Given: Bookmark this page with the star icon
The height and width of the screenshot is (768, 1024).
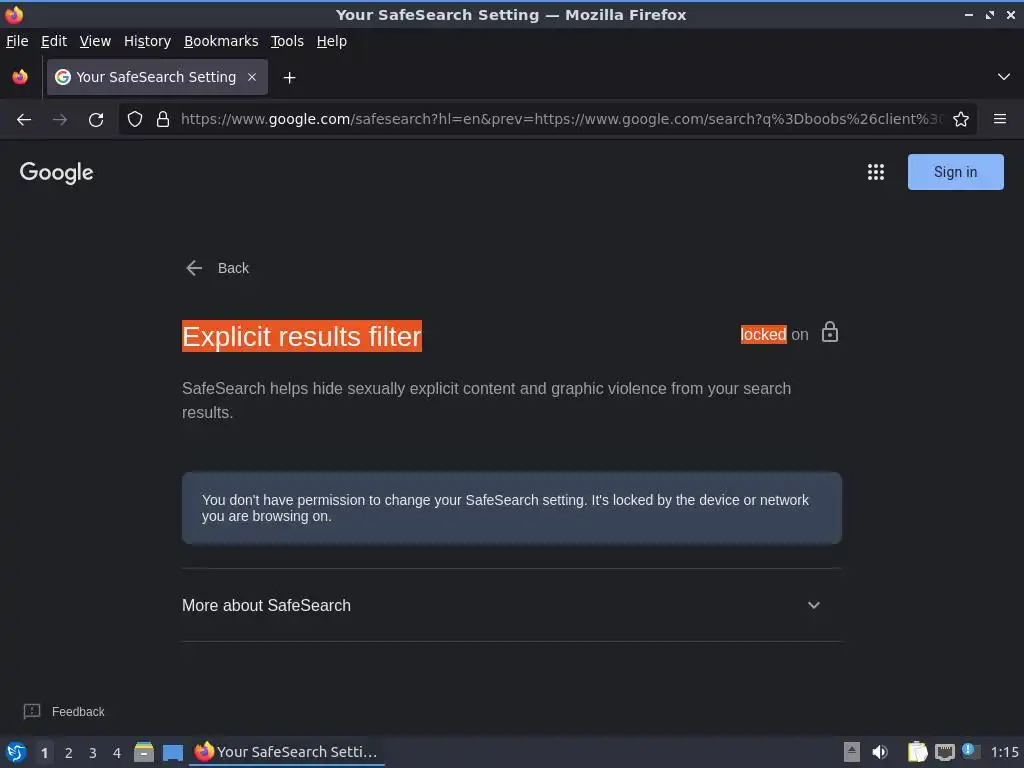Looking at the screenshot, I should (961, 119).
